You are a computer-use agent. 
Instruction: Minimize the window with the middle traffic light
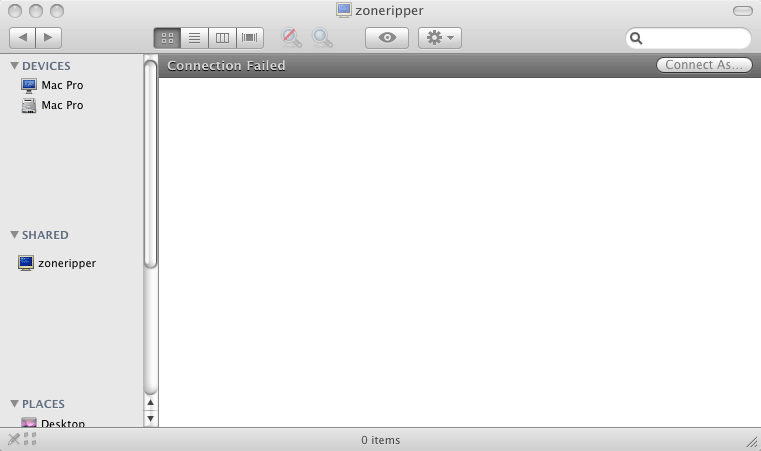[36, 11]
